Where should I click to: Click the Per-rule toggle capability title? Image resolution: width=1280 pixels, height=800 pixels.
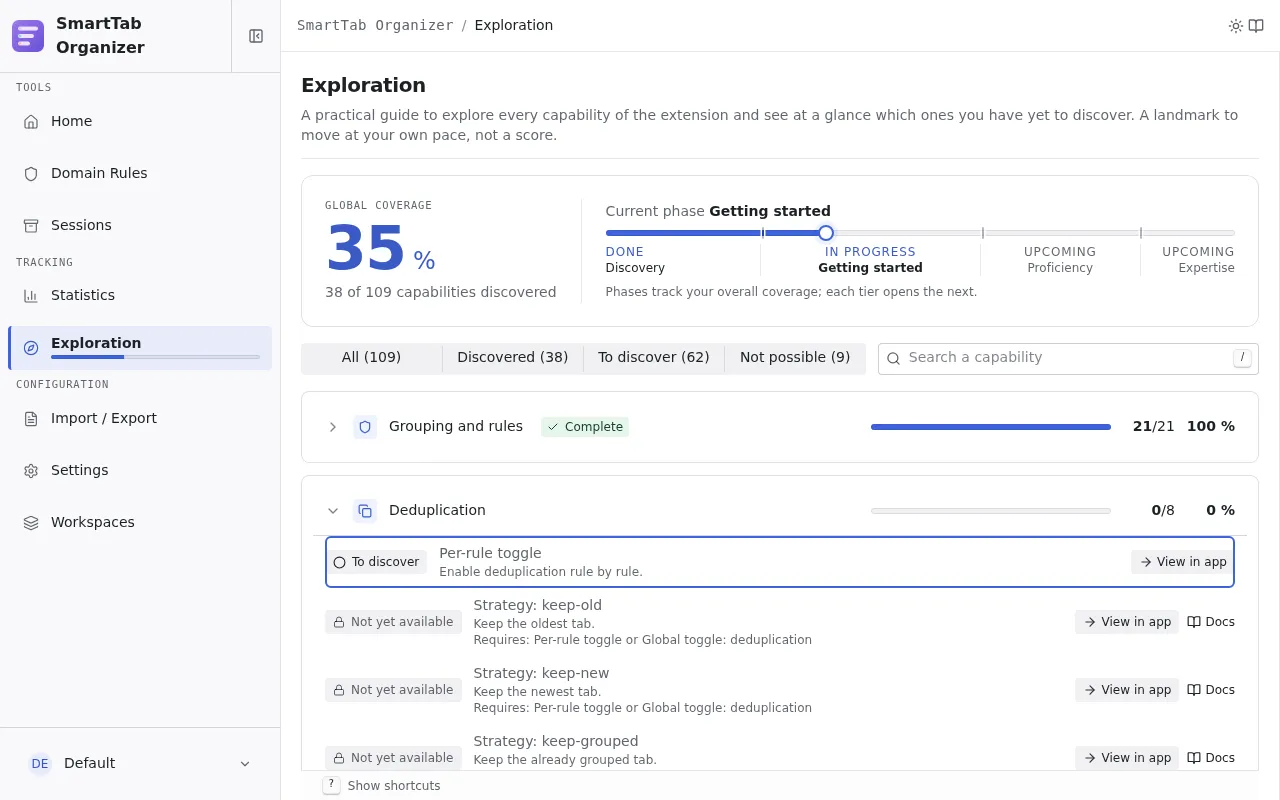pyautogui.click(x=490, y=553)
